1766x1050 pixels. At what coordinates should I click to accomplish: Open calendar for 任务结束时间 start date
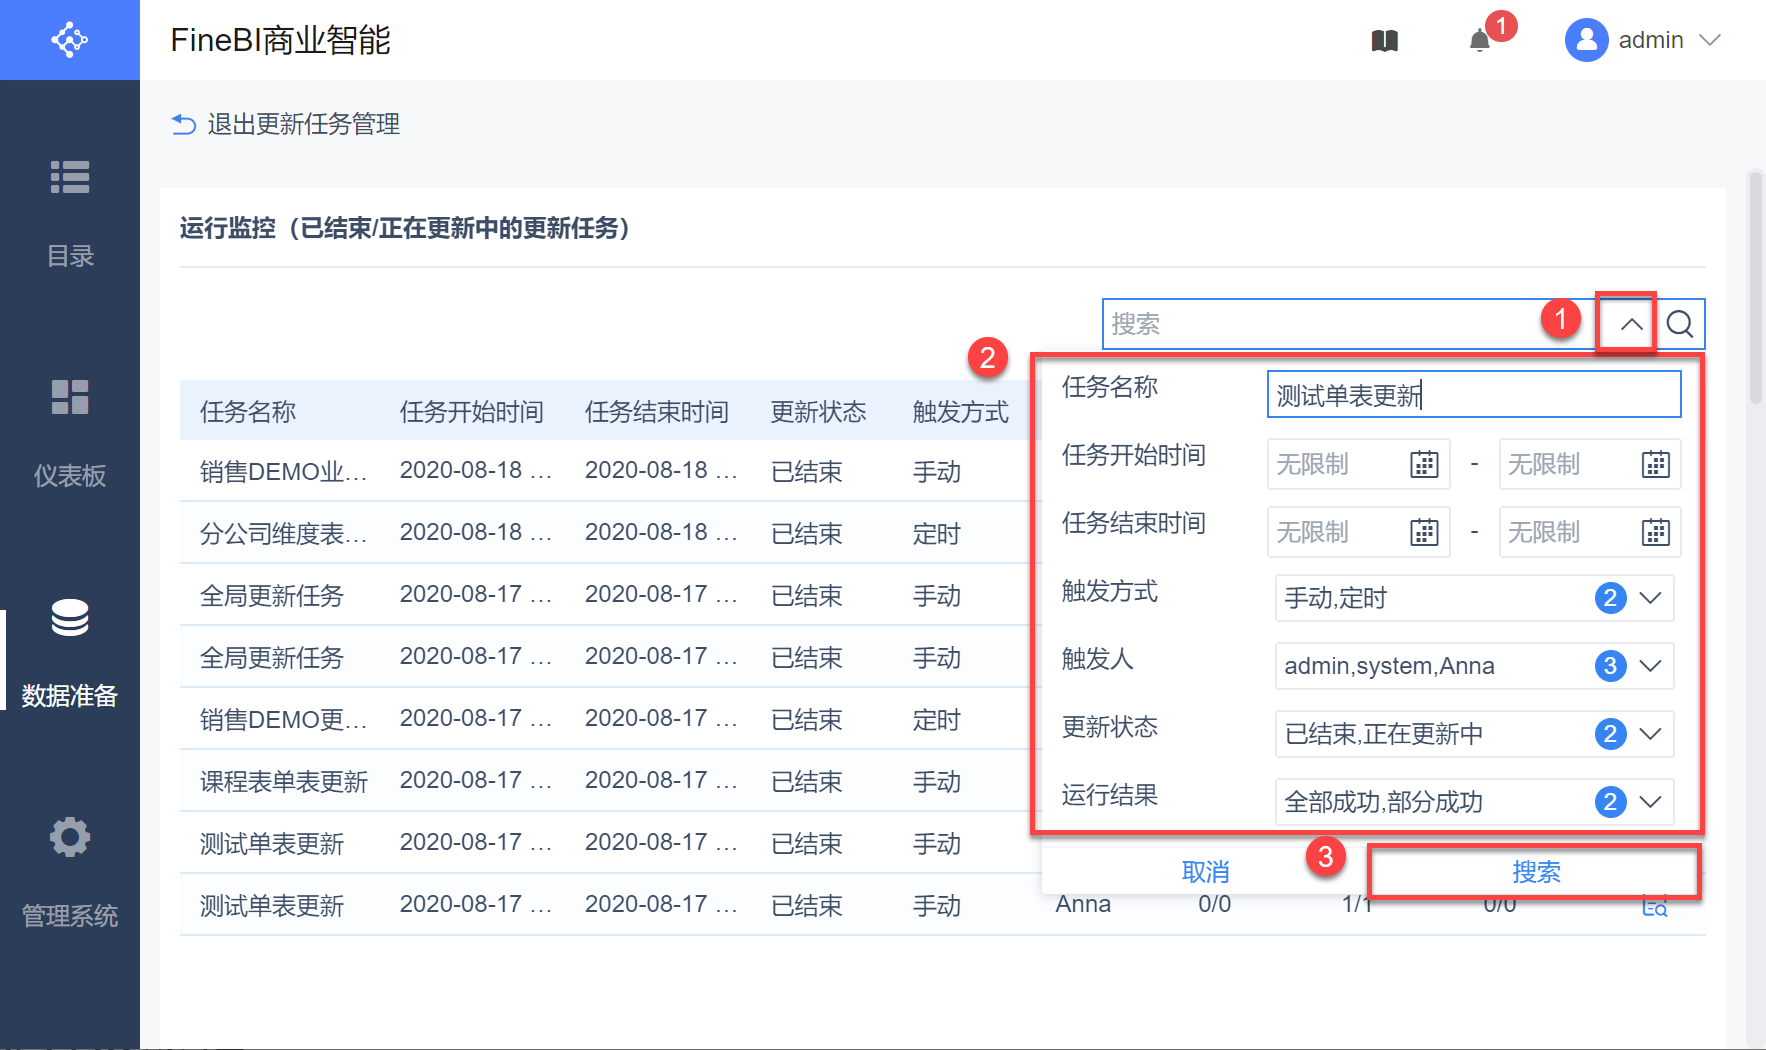point(1424,532)
